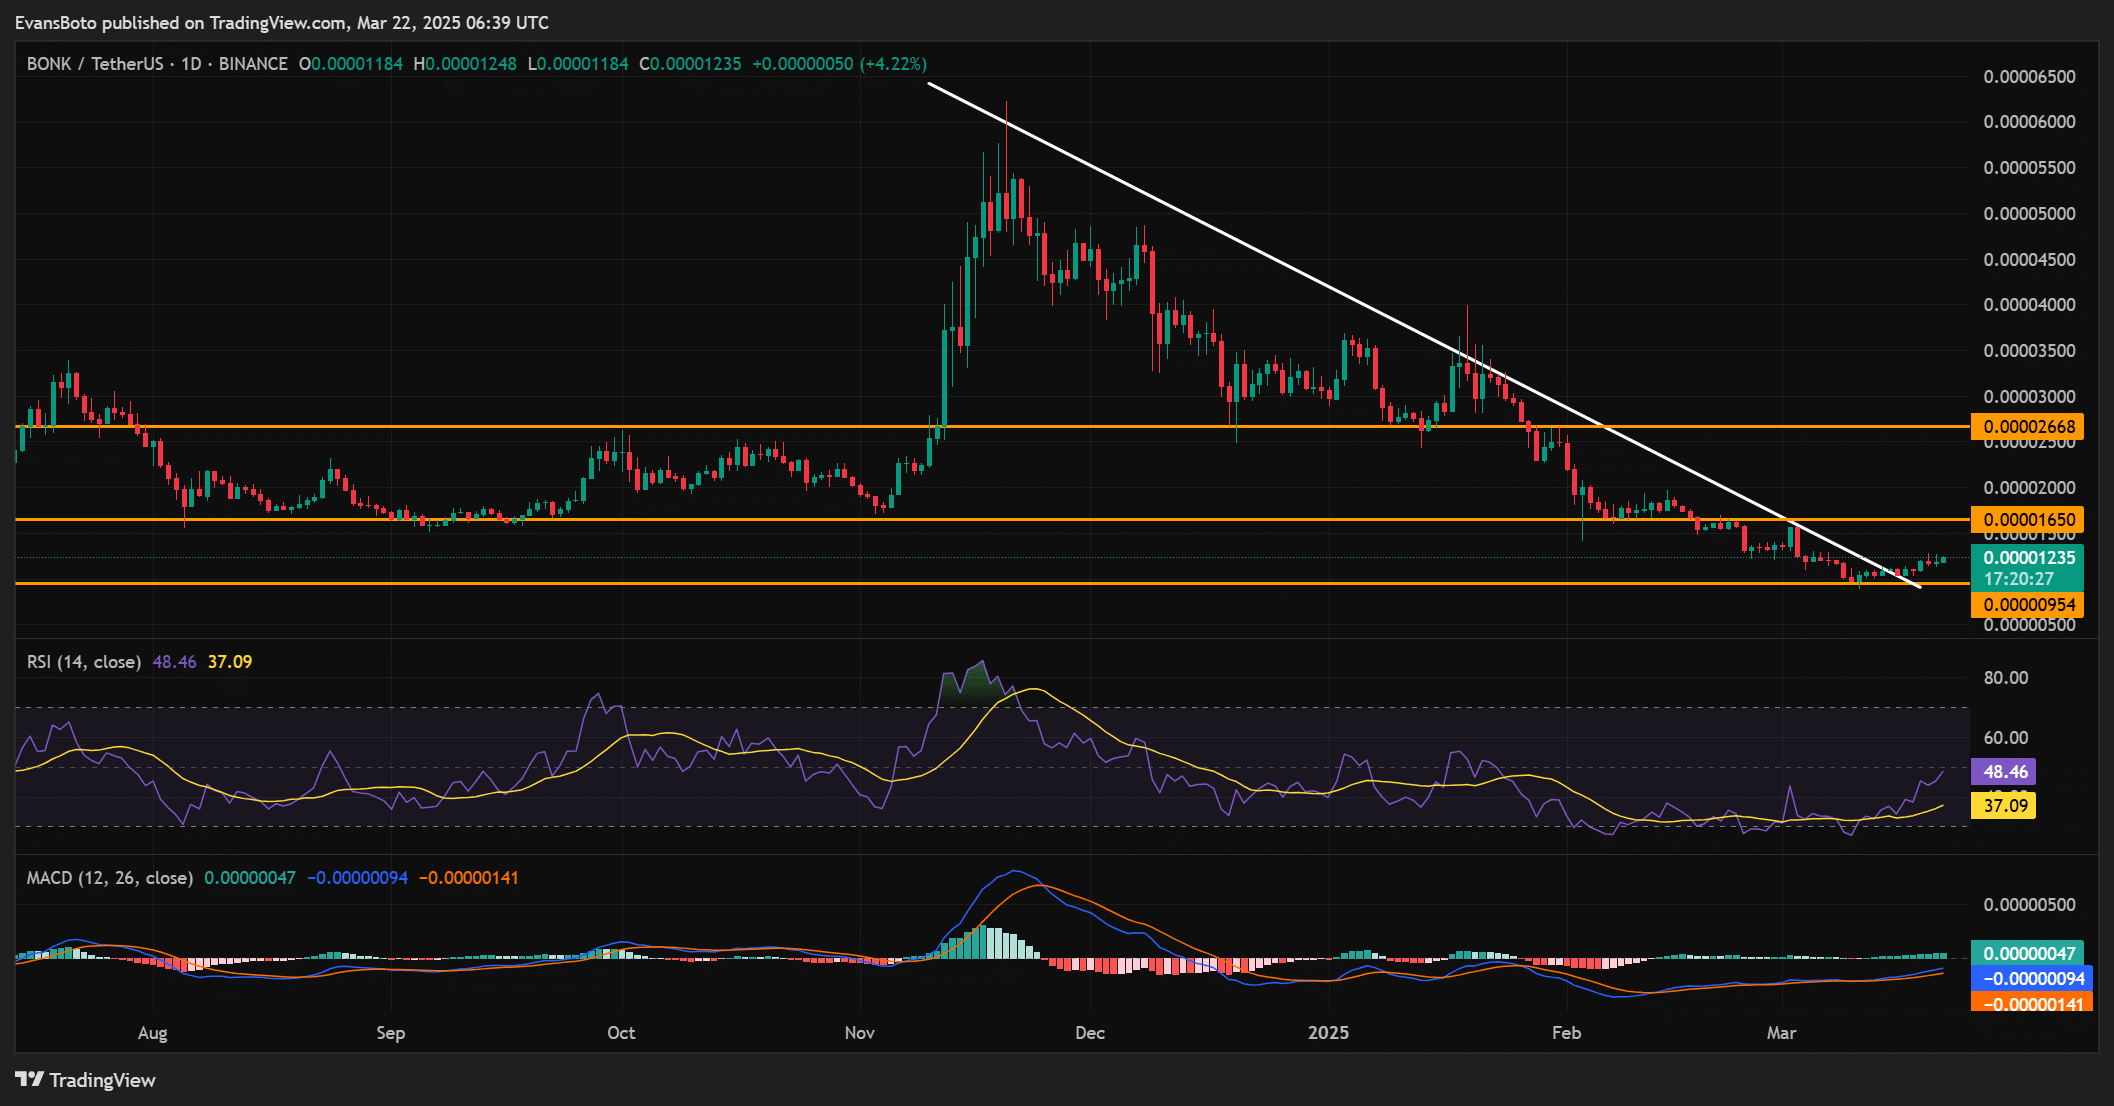Click the open value O0.00001184

(x=351, y=64)
